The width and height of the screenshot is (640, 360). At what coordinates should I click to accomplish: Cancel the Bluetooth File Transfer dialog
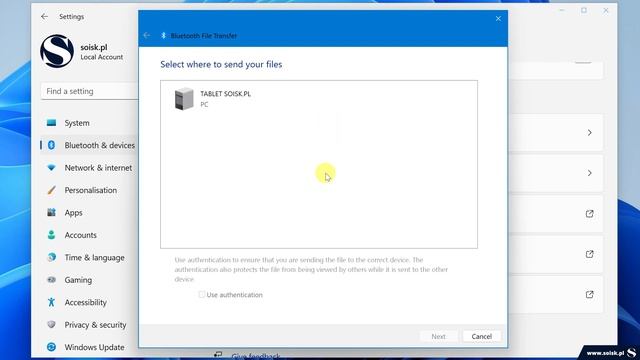482,336
